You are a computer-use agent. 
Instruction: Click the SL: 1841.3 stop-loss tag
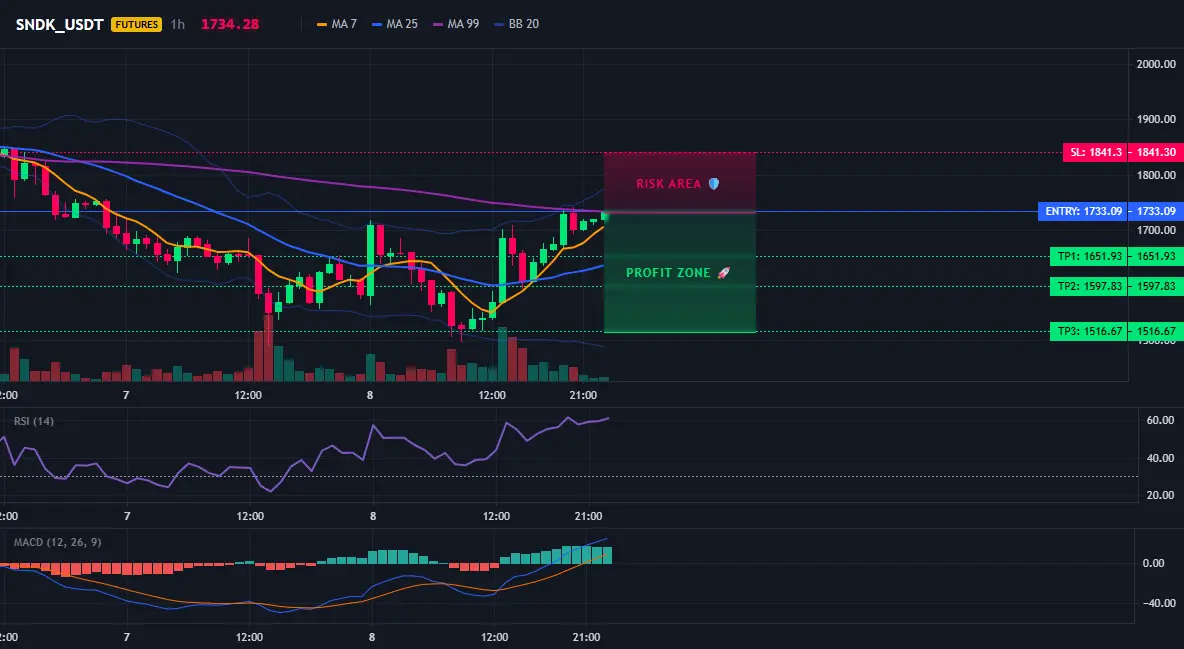[1096, 153]
